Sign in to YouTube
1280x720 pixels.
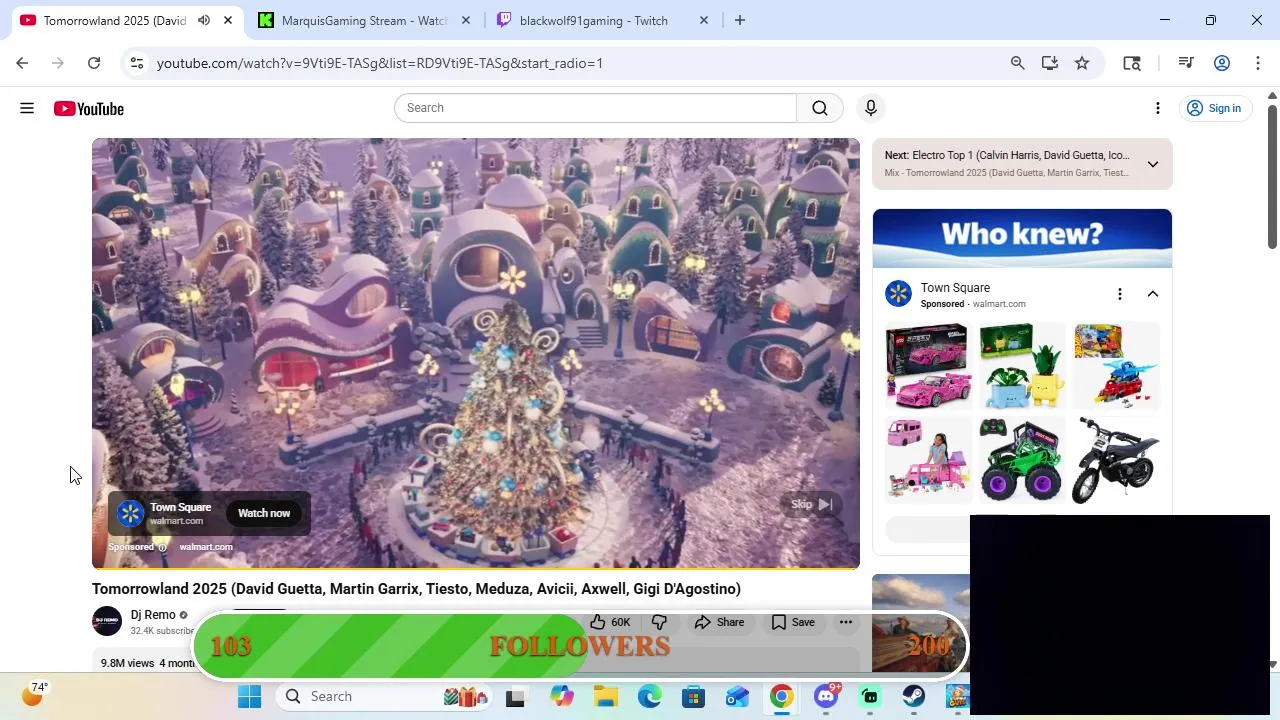click(1214, 108)
